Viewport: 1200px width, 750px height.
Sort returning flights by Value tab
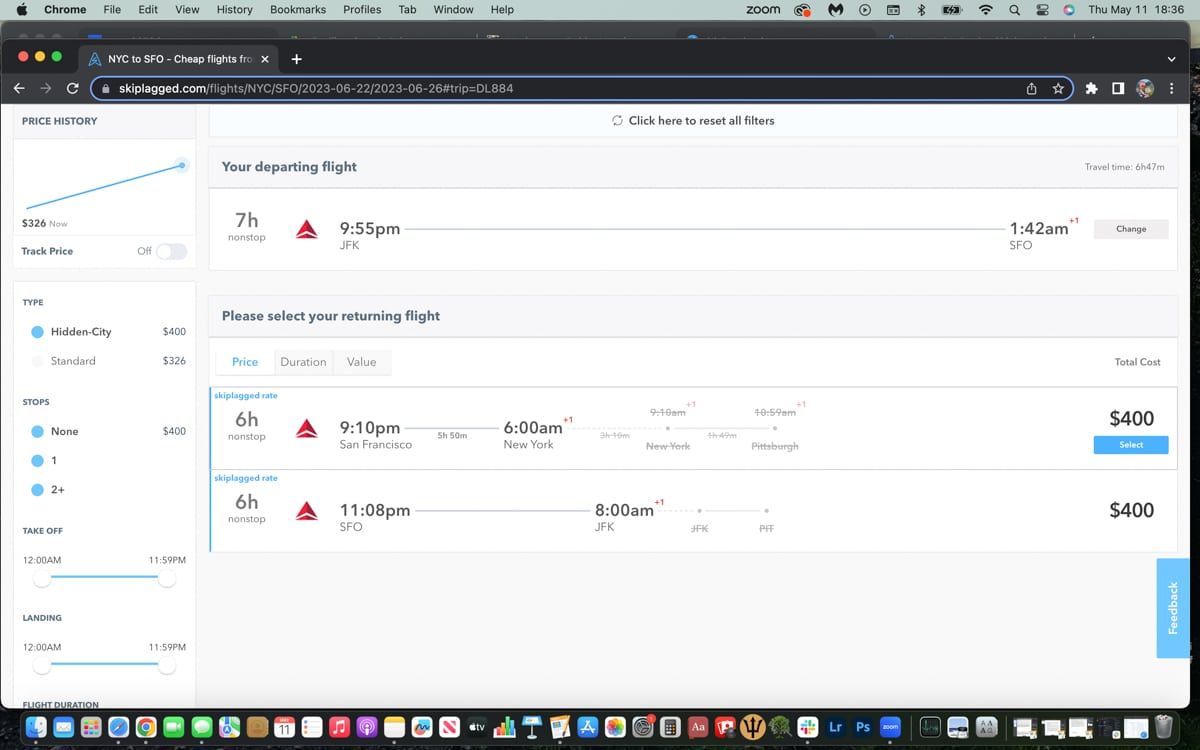coord(361,362)
